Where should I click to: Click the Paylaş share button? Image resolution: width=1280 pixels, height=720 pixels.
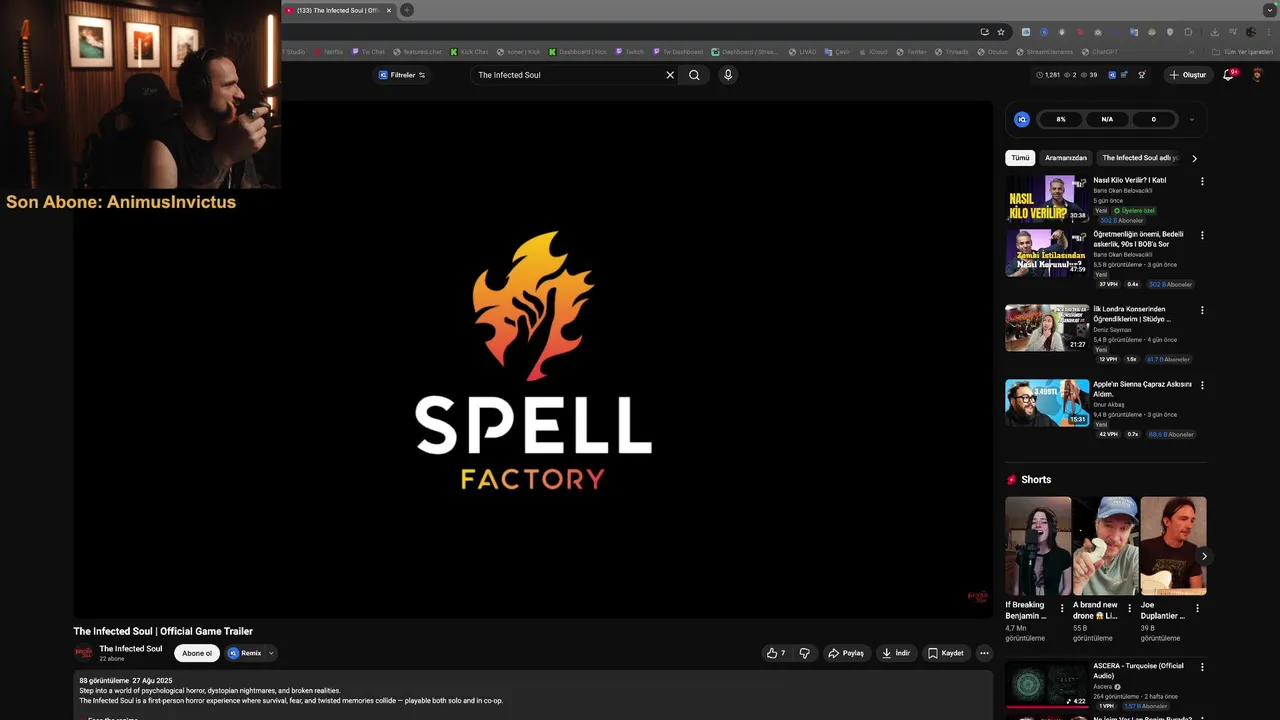click(x=846, y=653)
